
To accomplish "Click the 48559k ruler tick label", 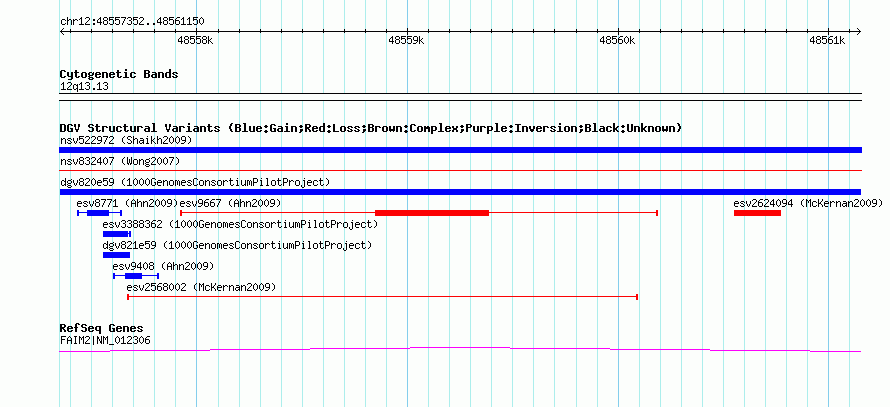I will click(406, 40).
